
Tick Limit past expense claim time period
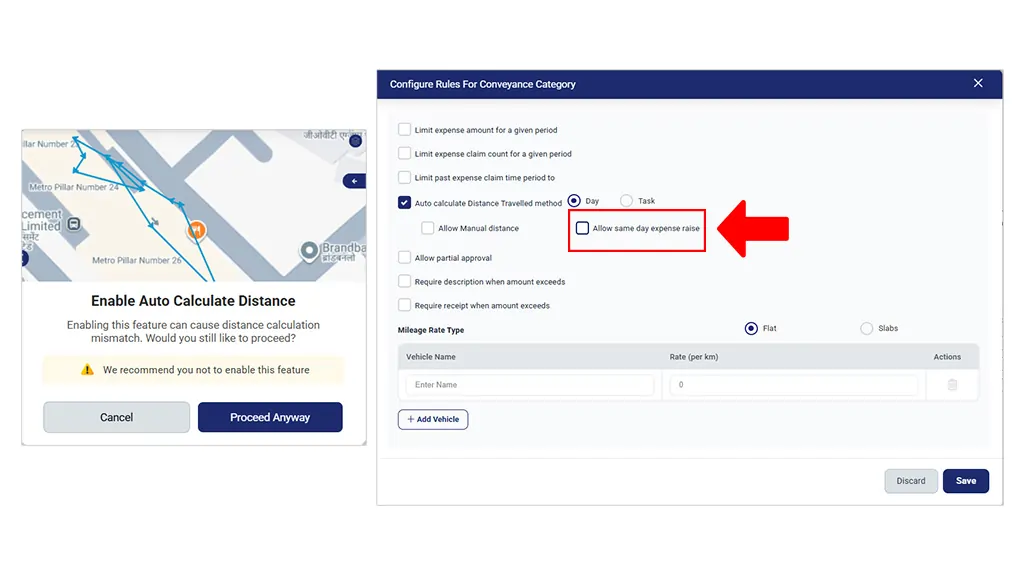(x=404, y=177)
